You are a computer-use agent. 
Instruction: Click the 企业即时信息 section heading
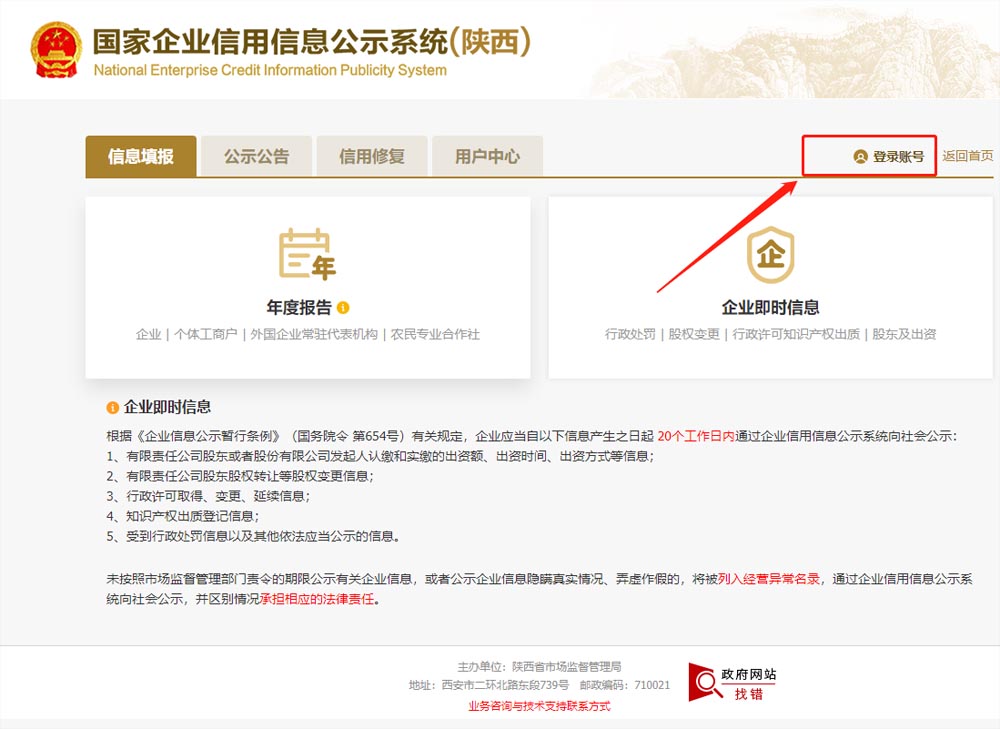click(x=167, y=407)
